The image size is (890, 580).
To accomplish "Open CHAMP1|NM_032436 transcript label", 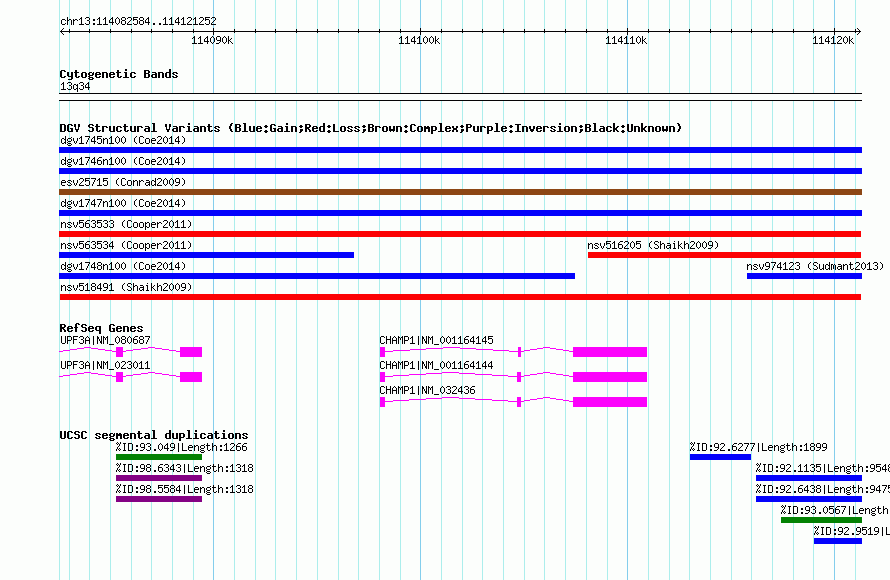I will tap(427, 390).
